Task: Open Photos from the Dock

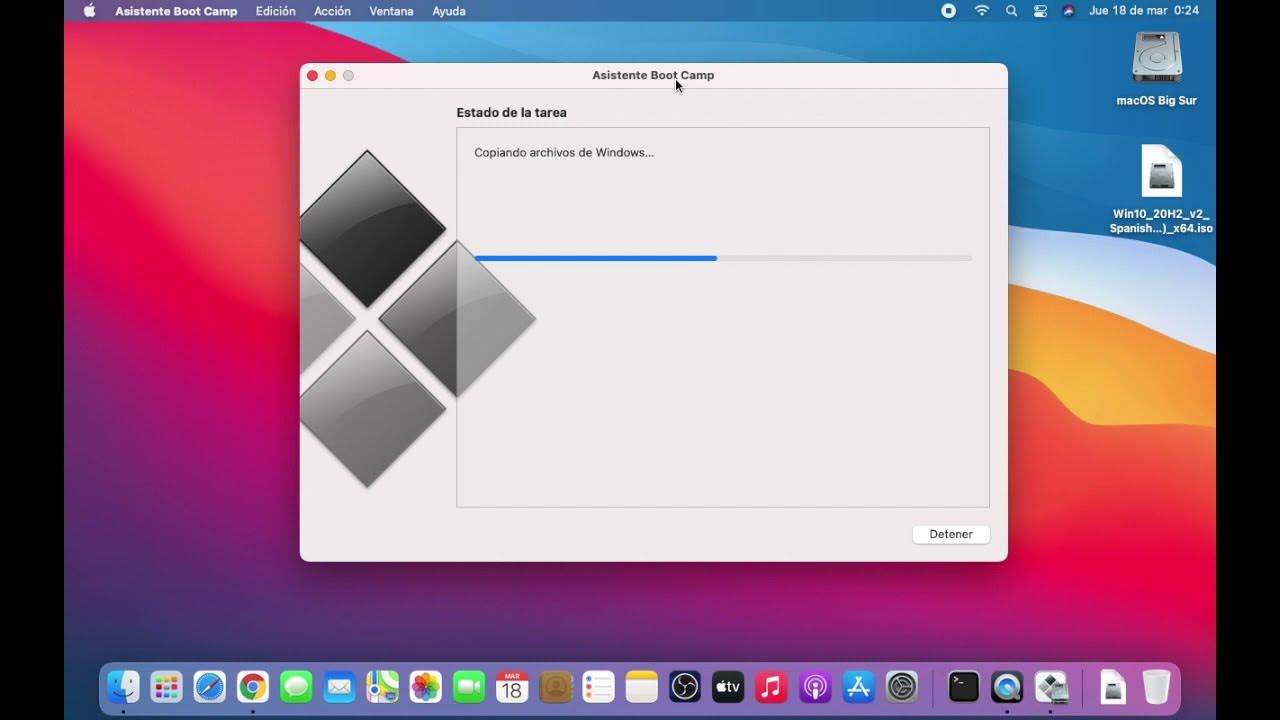Action: click(x=426, y=687)
